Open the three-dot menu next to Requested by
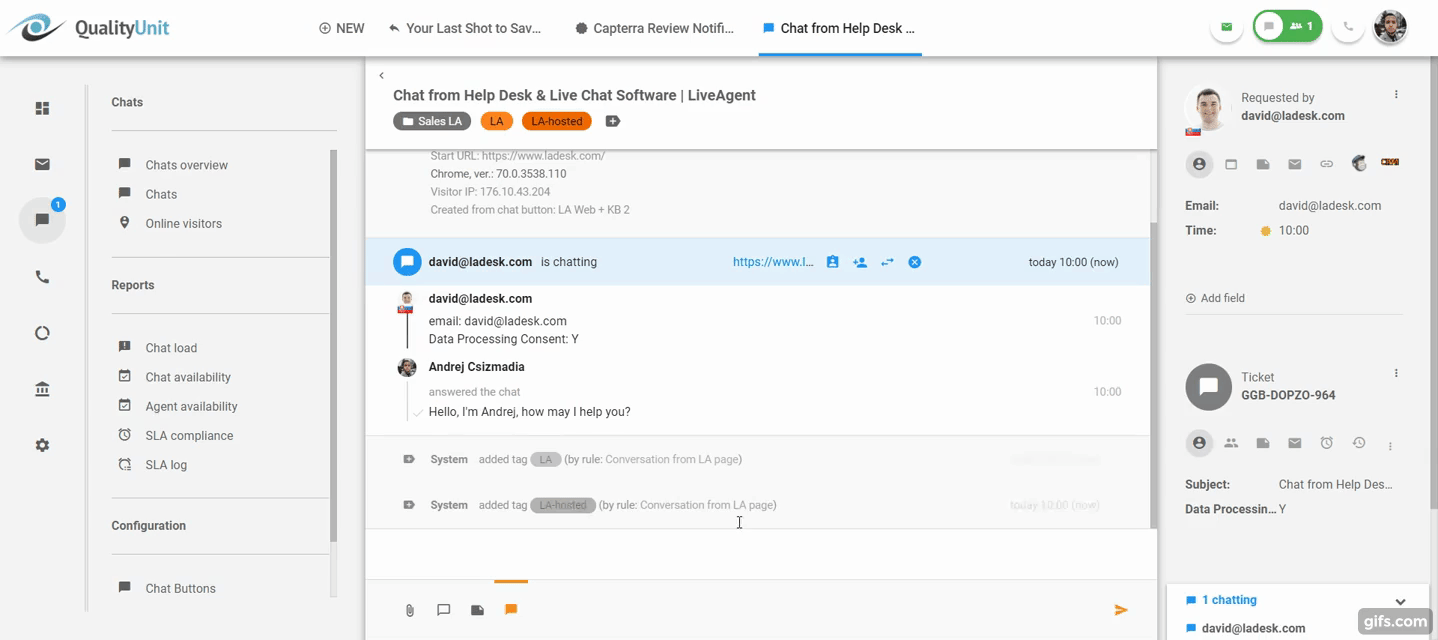 pos(1397,93)
